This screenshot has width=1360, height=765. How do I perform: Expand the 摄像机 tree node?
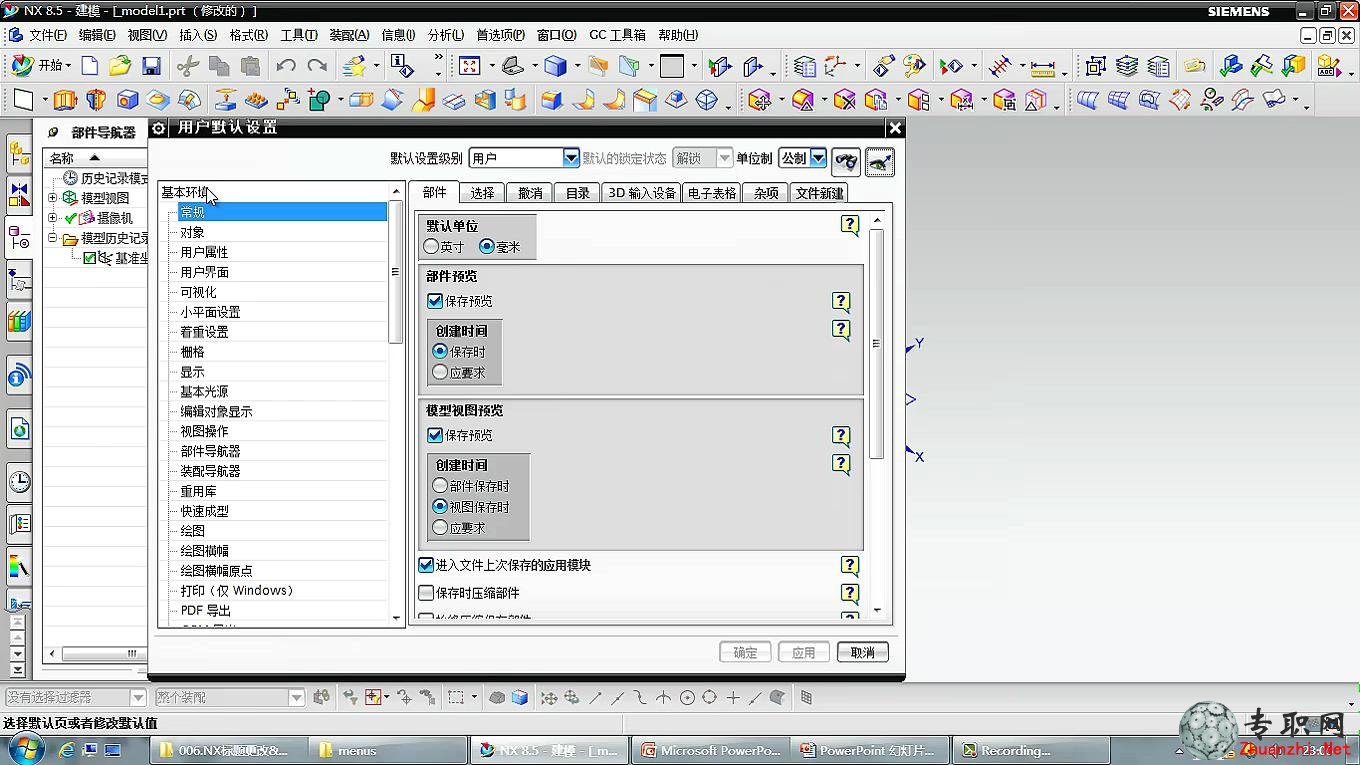coord(53,218)
